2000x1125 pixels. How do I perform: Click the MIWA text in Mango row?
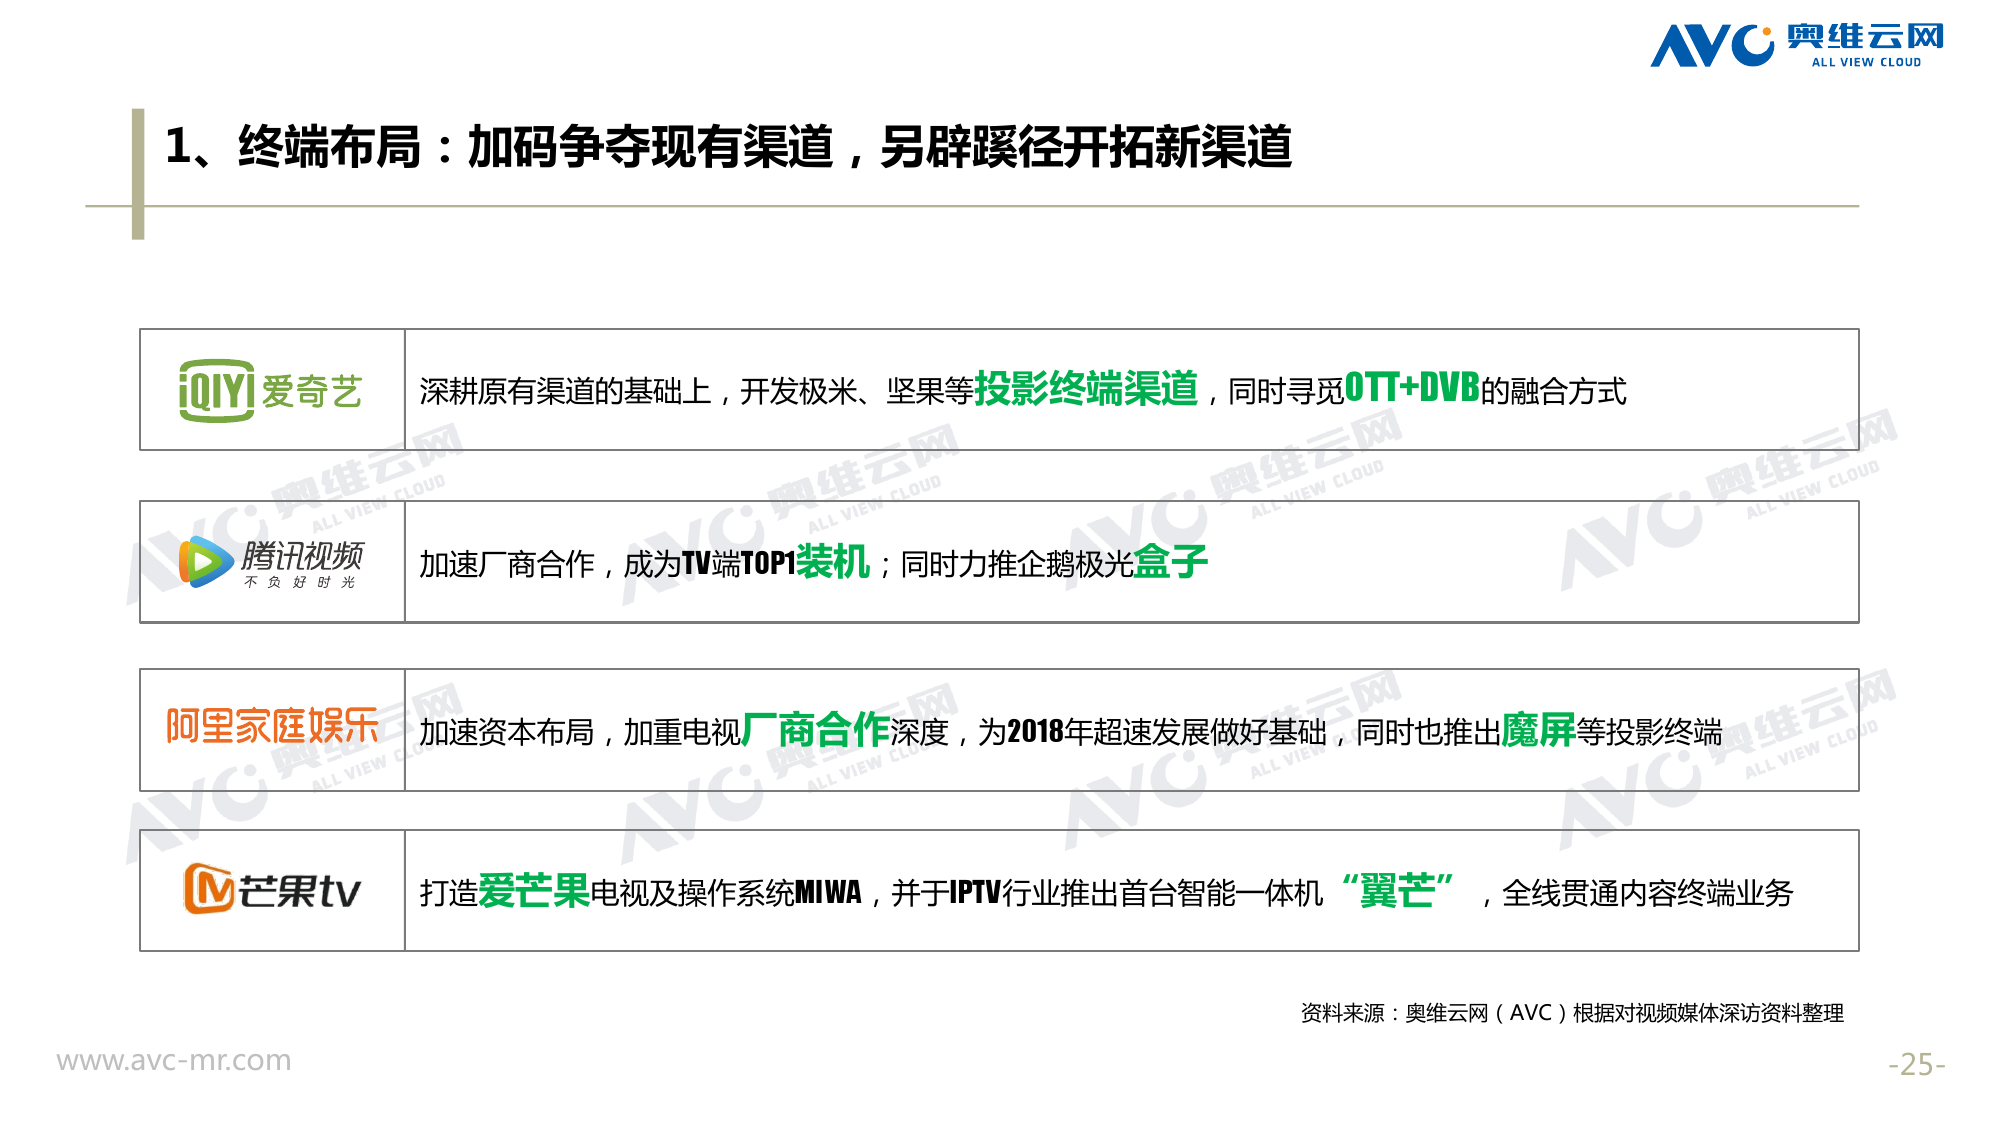click(x=827, y=892)
